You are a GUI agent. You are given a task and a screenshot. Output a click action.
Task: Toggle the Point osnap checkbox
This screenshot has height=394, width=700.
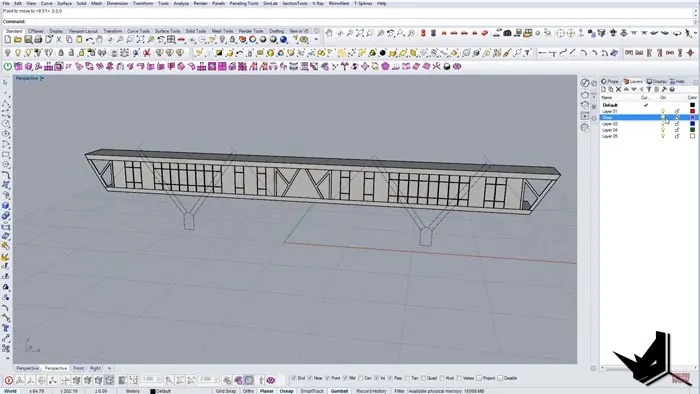pyautogui.click(x=327, y=378)
